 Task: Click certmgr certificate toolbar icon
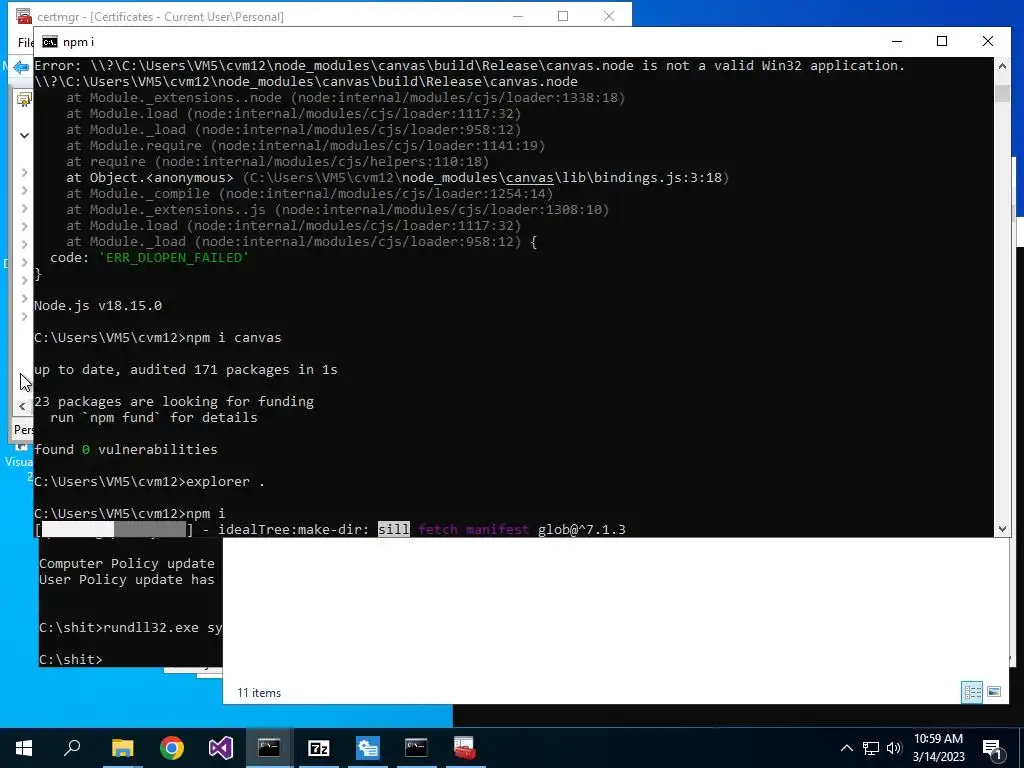pos(24,100)
